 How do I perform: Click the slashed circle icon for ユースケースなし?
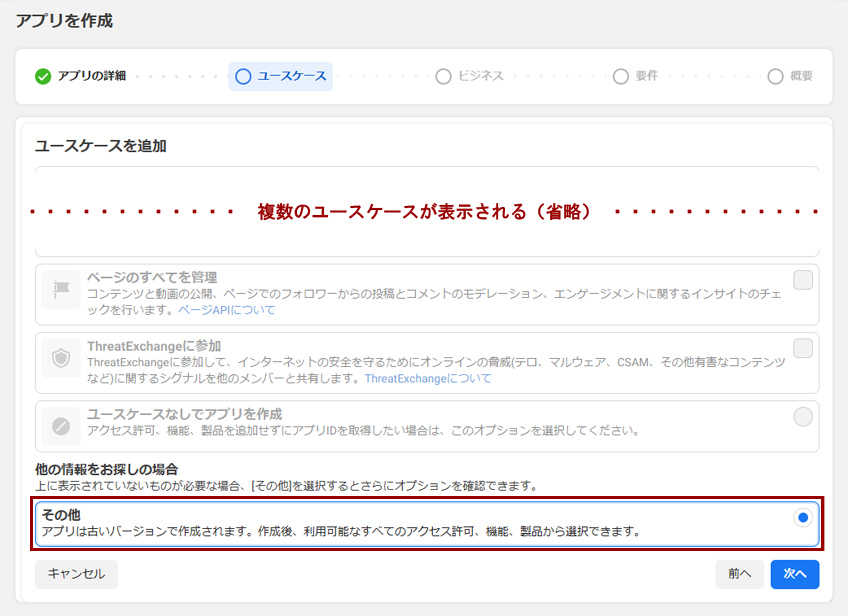(61, 425)
